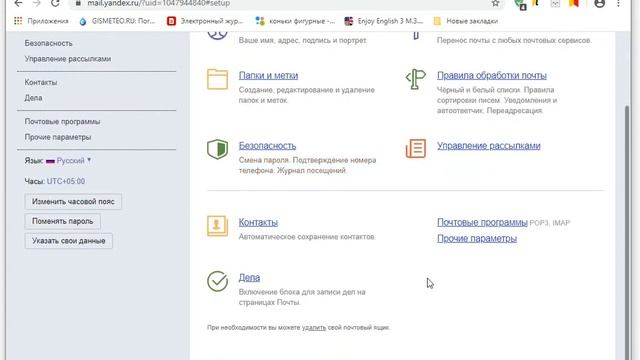640x360 pixels.
Task: Open the Правила обработки почты link
Action: click(x=491, y=76)
